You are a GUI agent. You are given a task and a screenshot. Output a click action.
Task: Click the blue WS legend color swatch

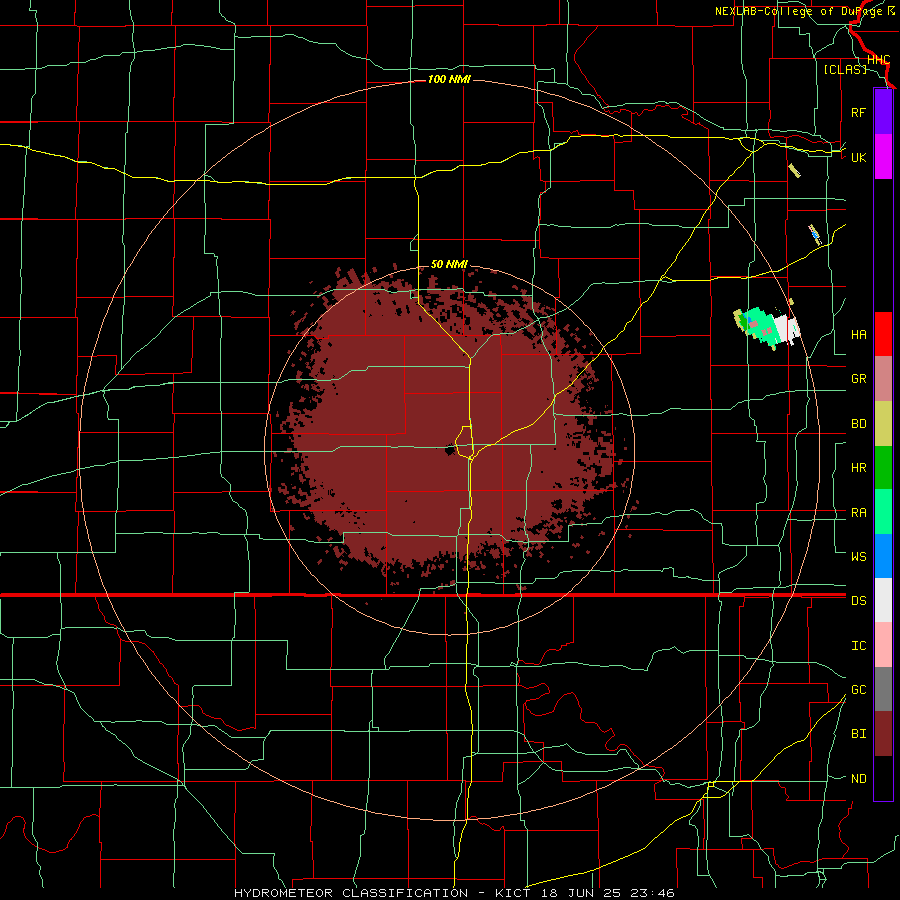(883, 556)
